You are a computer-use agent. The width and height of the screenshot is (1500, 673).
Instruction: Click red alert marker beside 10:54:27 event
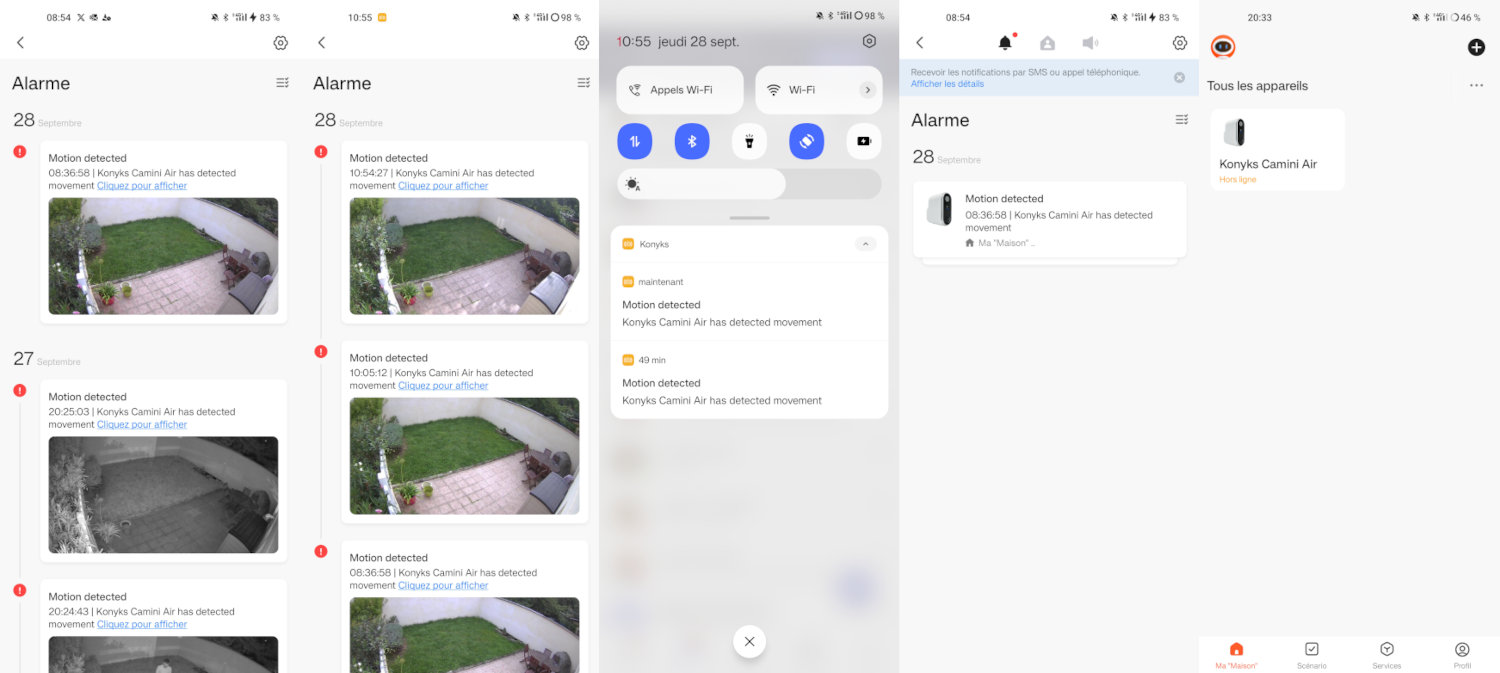pyautogui.click(x=321, y=151)
